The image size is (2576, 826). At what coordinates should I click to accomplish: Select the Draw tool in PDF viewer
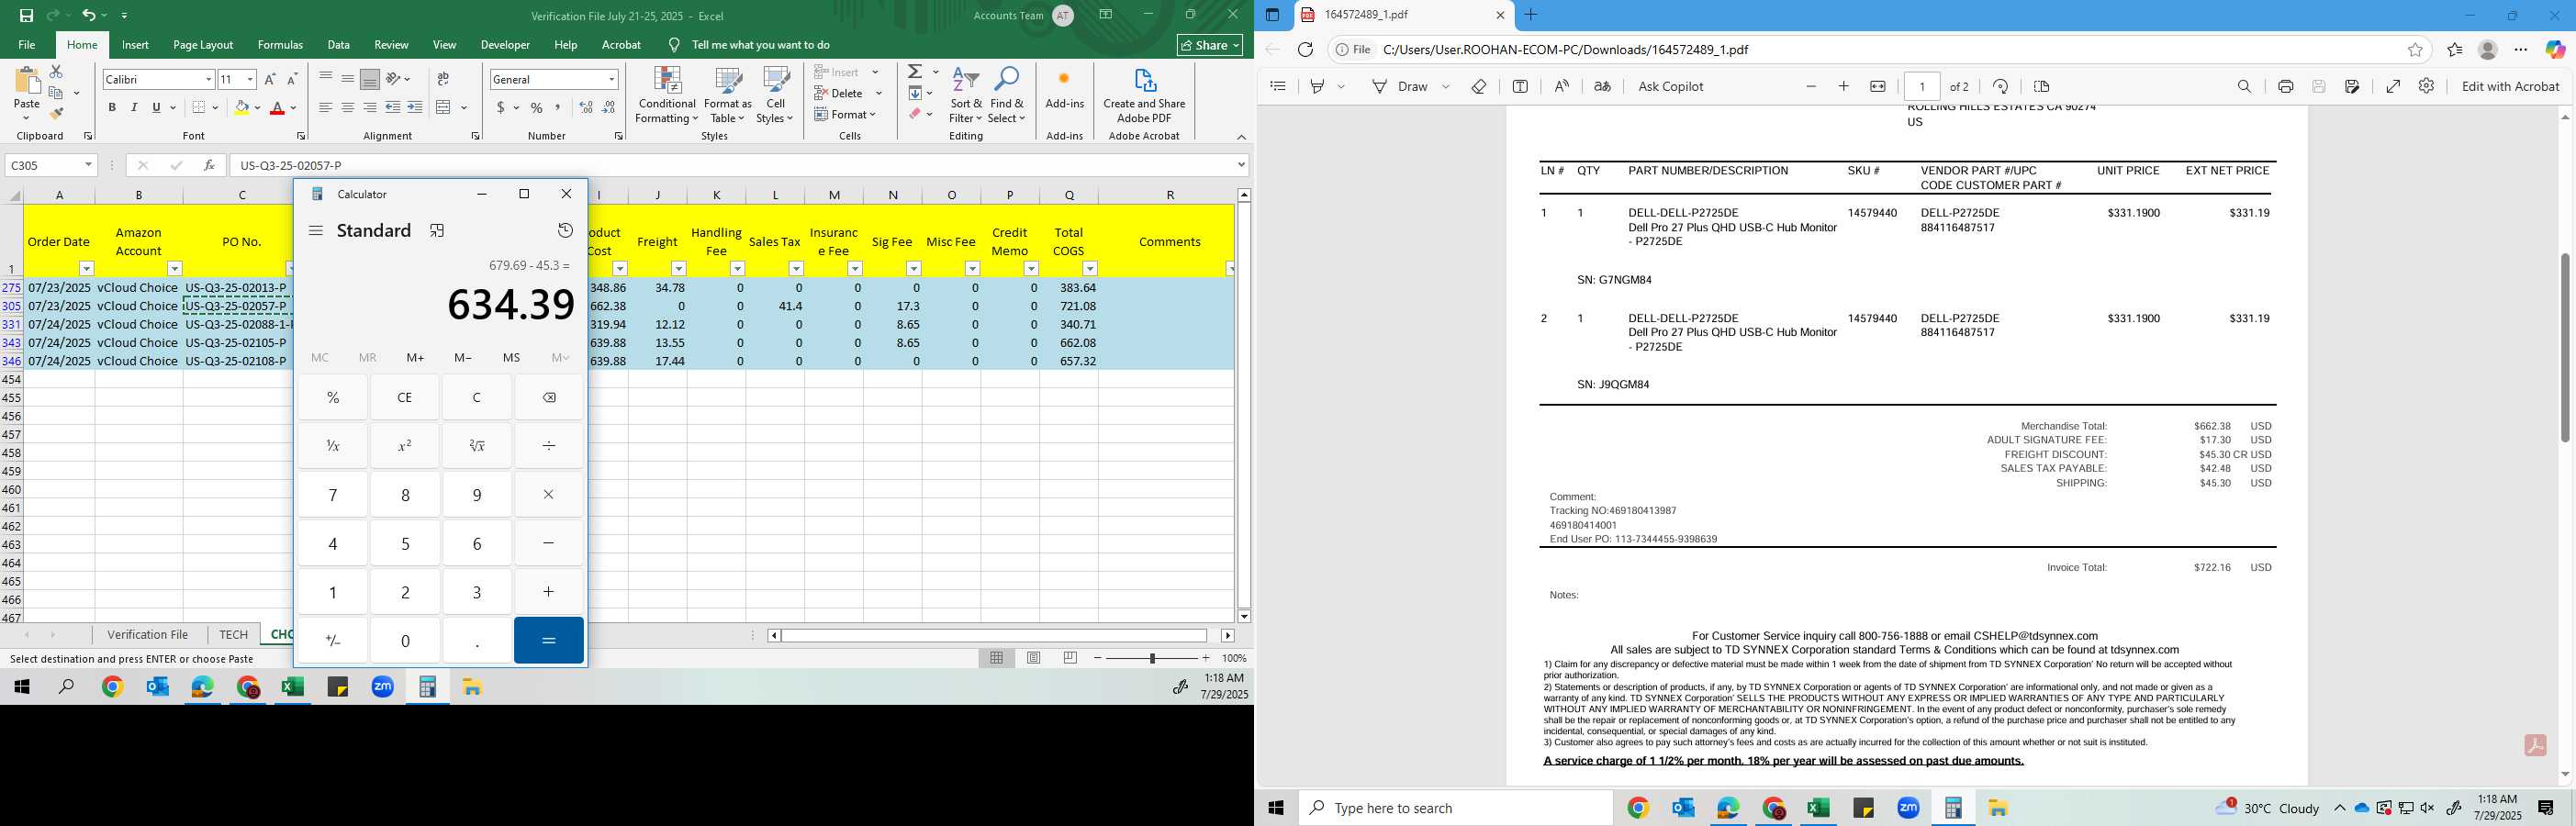pos(1402,86)
